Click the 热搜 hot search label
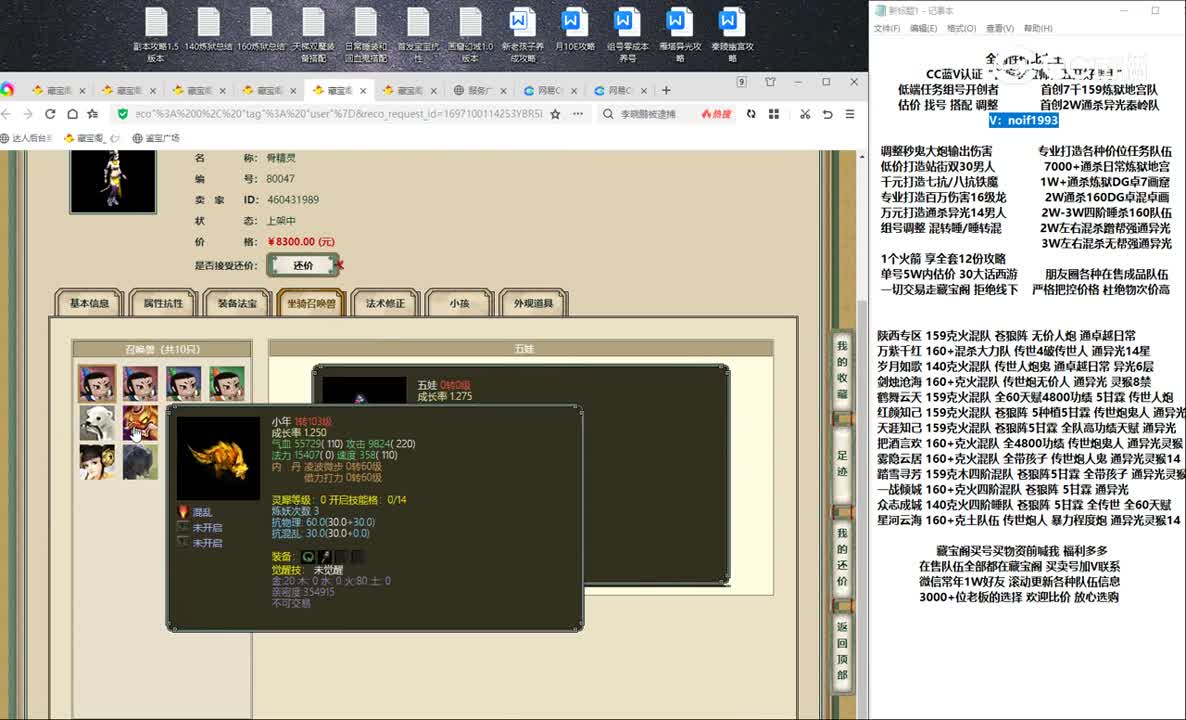This screenshot has width=1186, height=720. (x=716, y=114)
